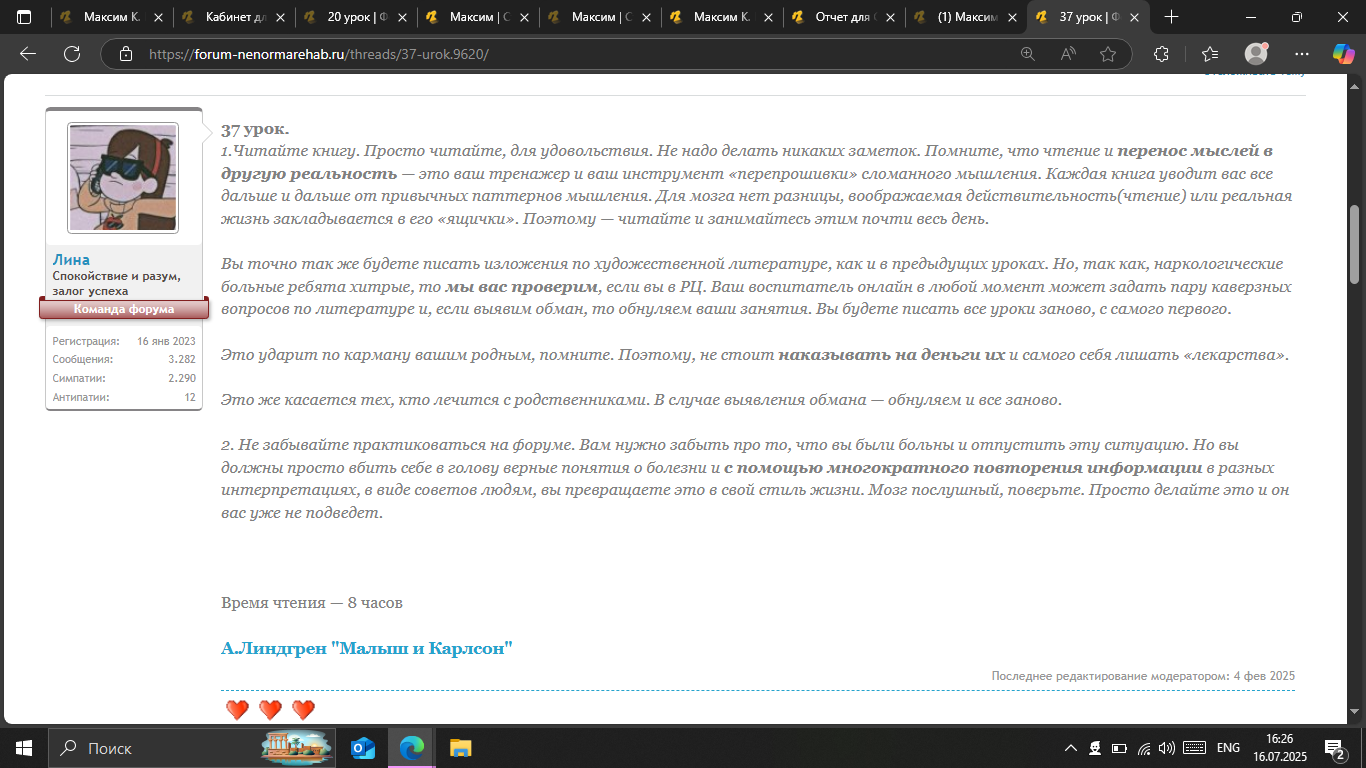Switch to the "Кабинет" browser tab

[232, 17]
